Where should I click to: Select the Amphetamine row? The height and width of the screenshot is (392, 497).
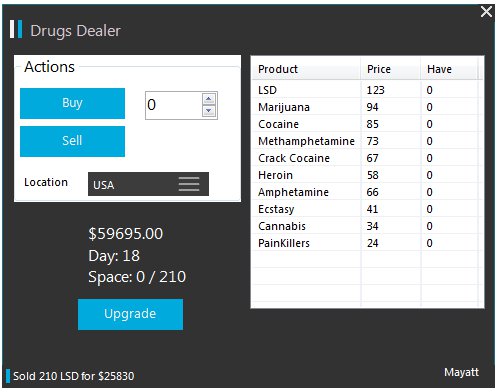[x=367, y=192]
